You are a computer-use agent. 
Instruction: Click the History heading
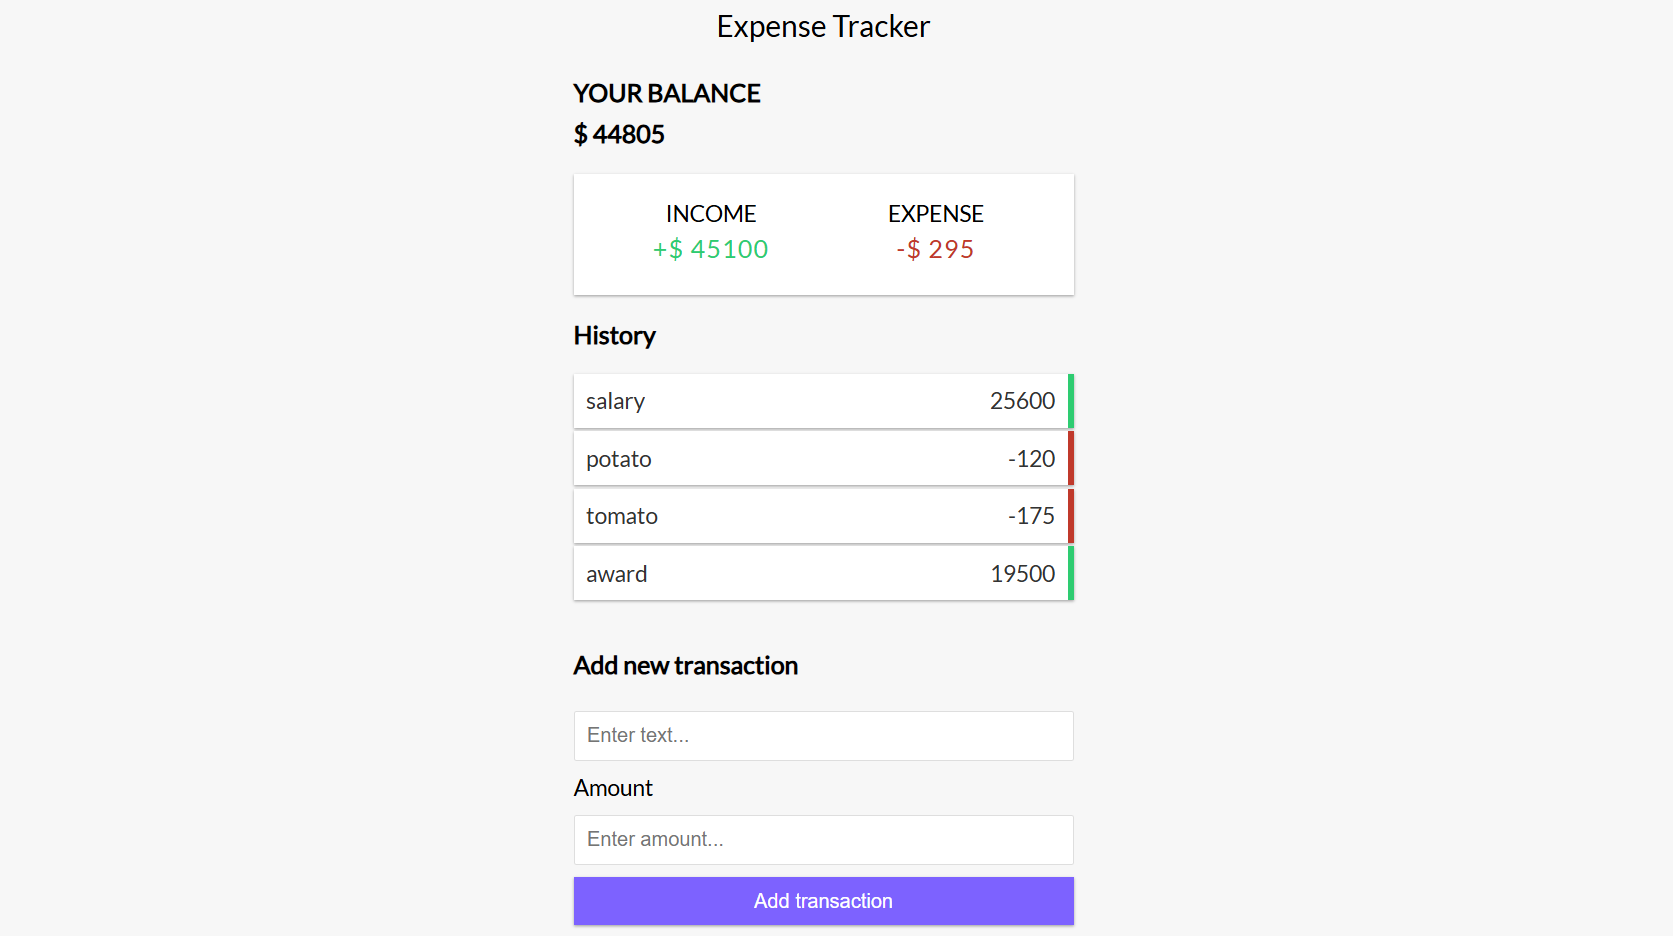pos(614,336)
